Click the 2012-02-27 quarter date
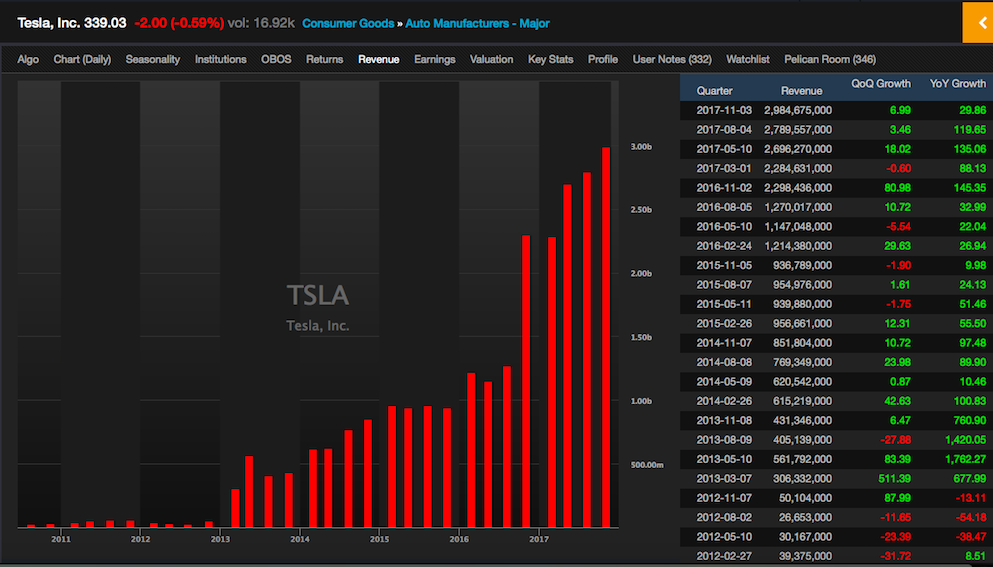This screenshot has width=993, height=567. (x=724, y=556)
